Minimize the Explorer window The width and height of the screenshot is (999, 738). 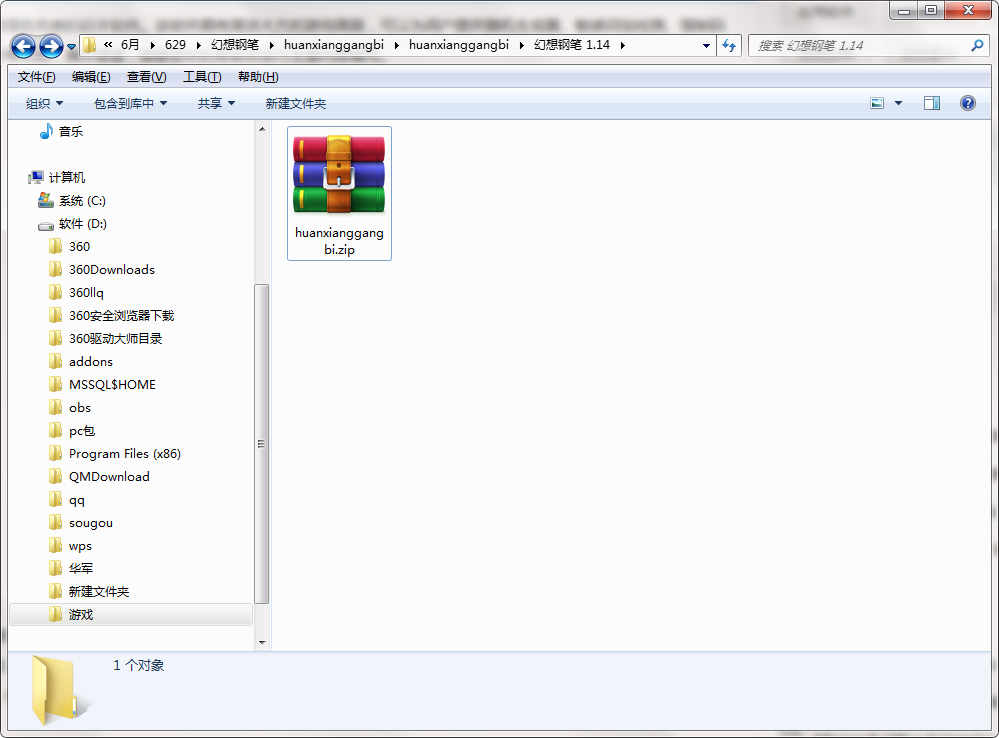(x=903, y=11)
